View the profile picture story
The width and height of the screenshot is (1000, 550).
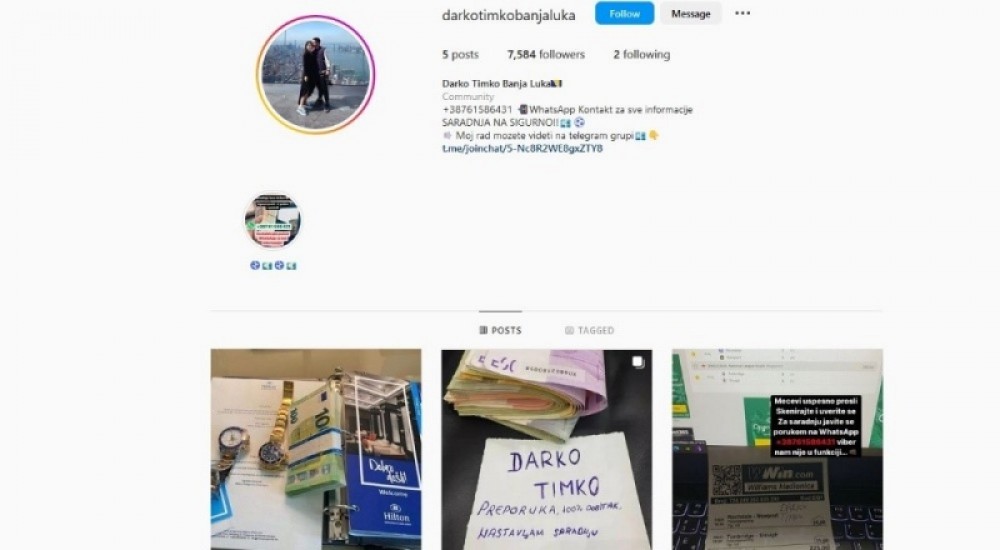click(316, 75)
